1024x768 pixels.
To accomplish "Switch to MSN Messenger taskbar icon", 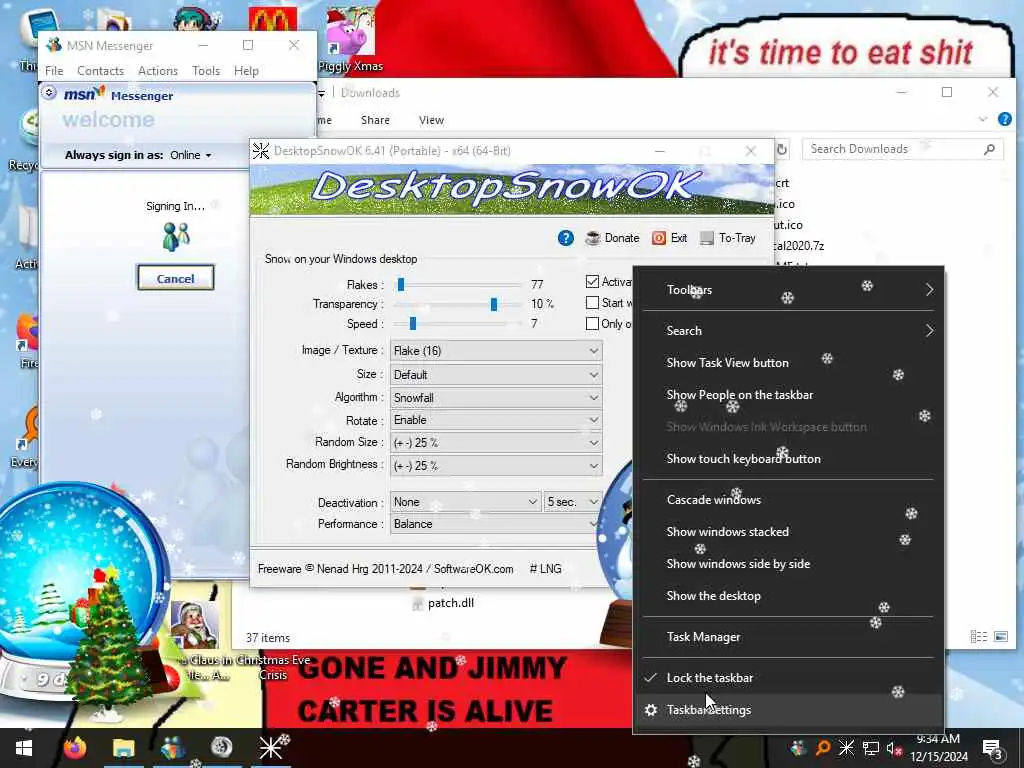I will (172, 748).
